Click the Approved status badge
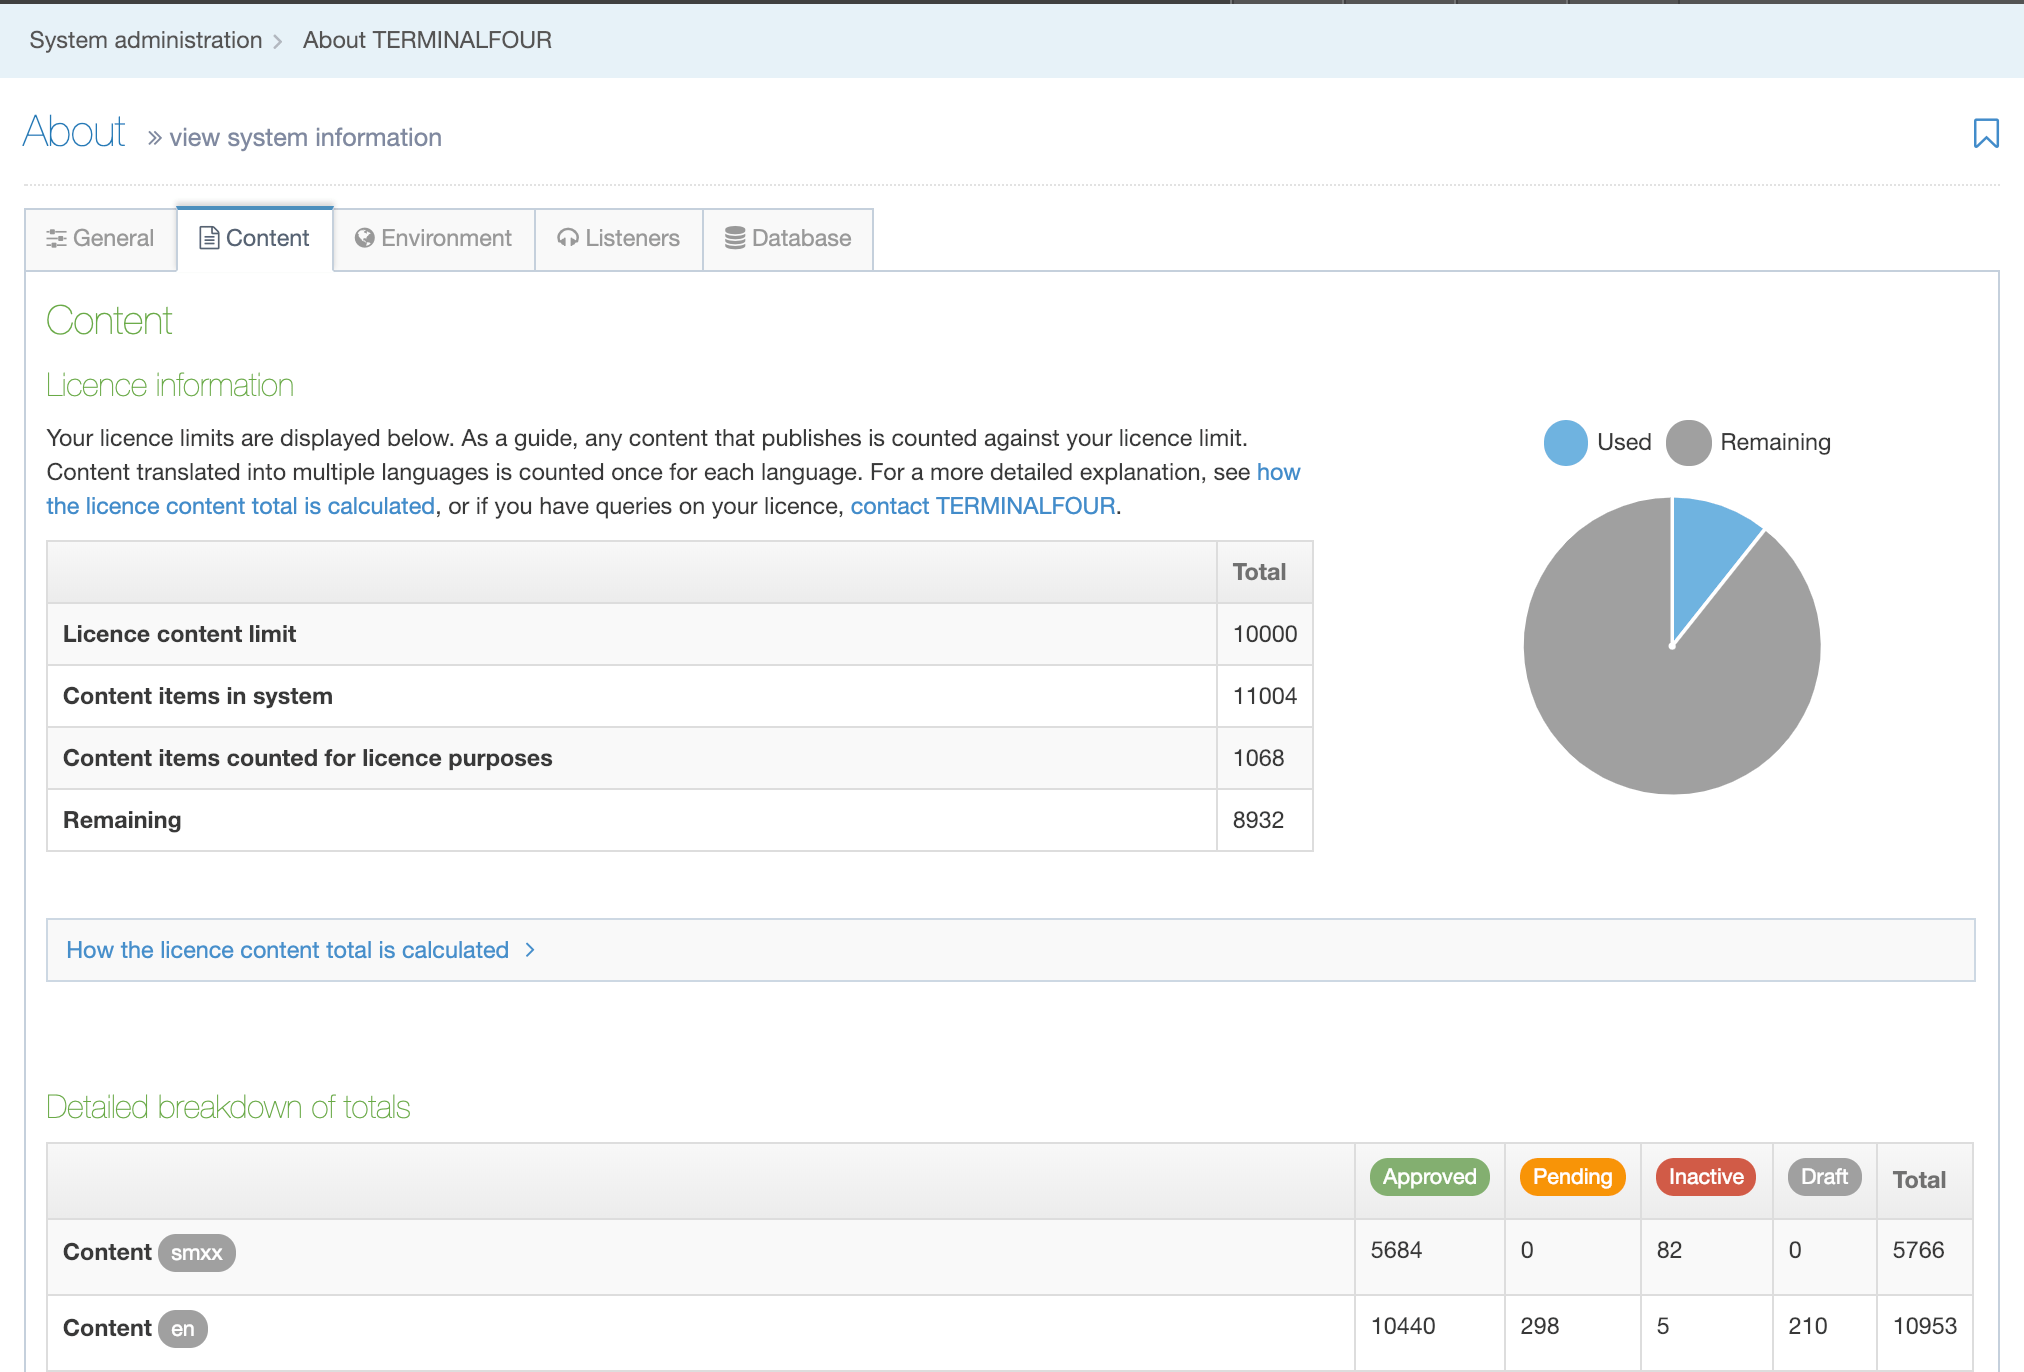This screenshot has height=1372, width=2024. tap(1429, 1177)
